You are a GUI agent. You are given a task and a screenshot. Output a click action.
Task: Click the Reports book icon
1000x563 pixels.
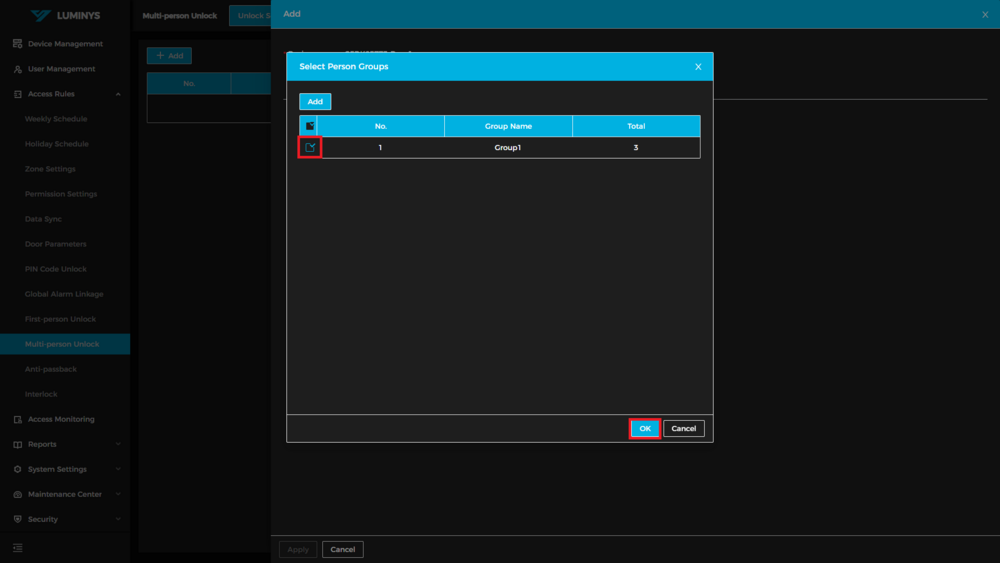coord(18,444)
